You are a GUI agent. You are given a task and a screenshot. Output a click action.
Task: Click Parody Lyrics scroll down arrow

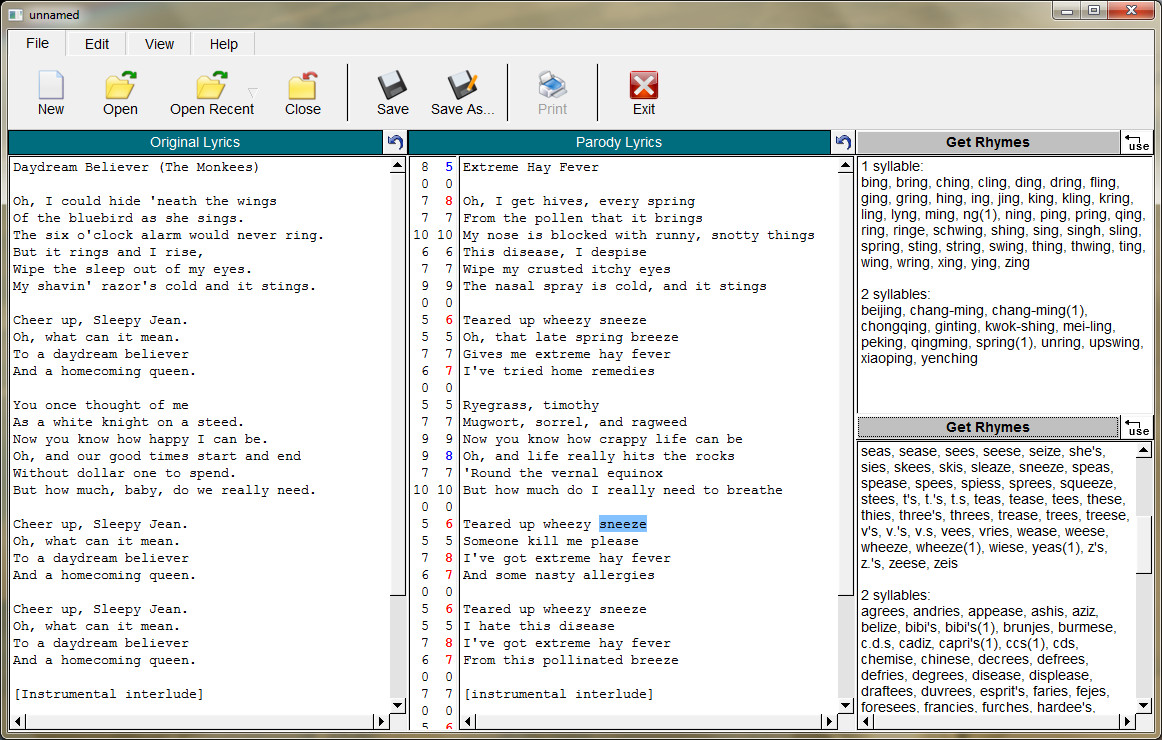click(846, 705)
